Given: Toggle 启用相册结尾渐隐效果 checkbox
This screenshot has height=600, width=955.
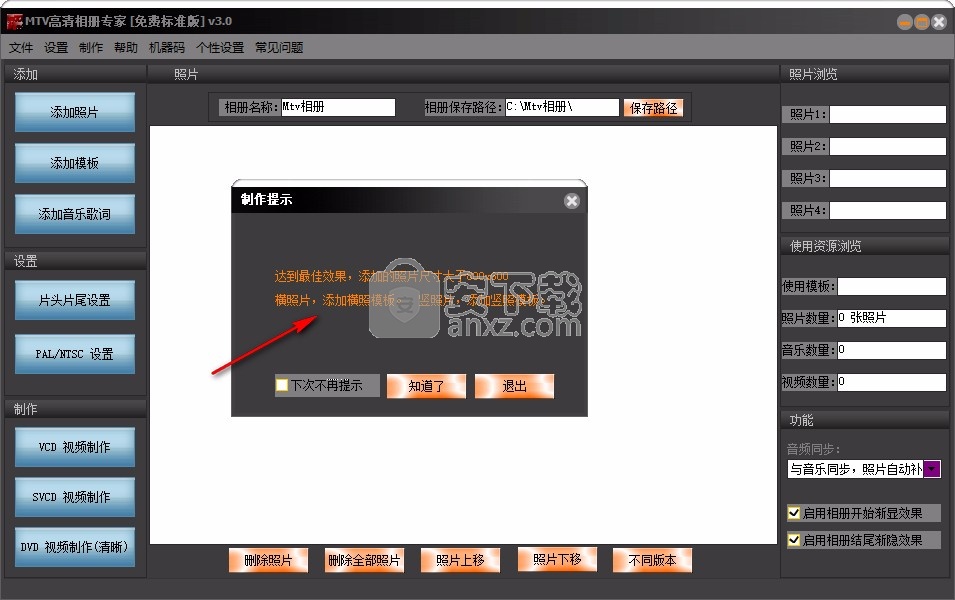Looking at the screenshot, I should (x=794, y=540).
